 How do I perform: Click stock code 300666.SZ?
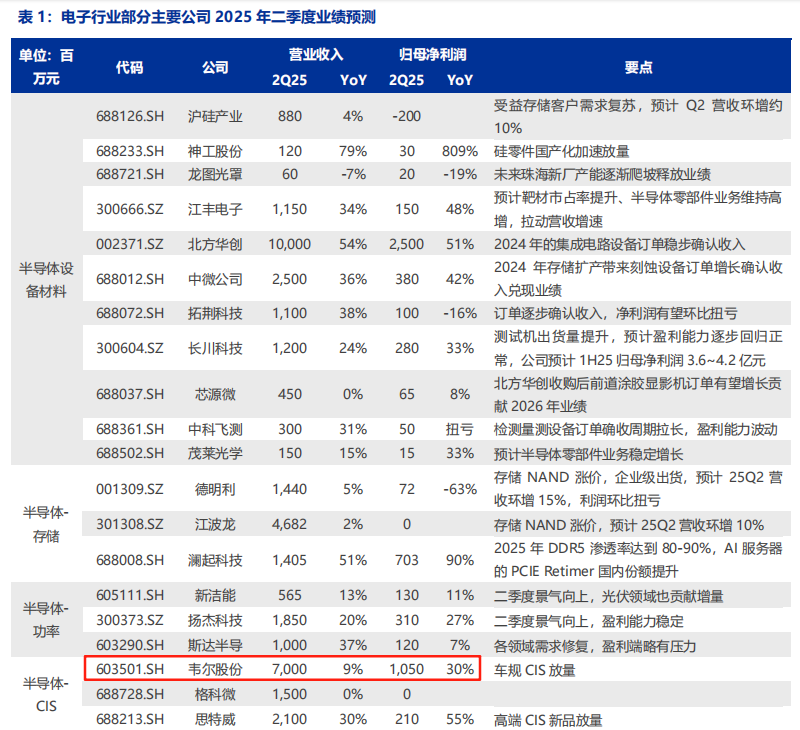click(x=130, y=210)
